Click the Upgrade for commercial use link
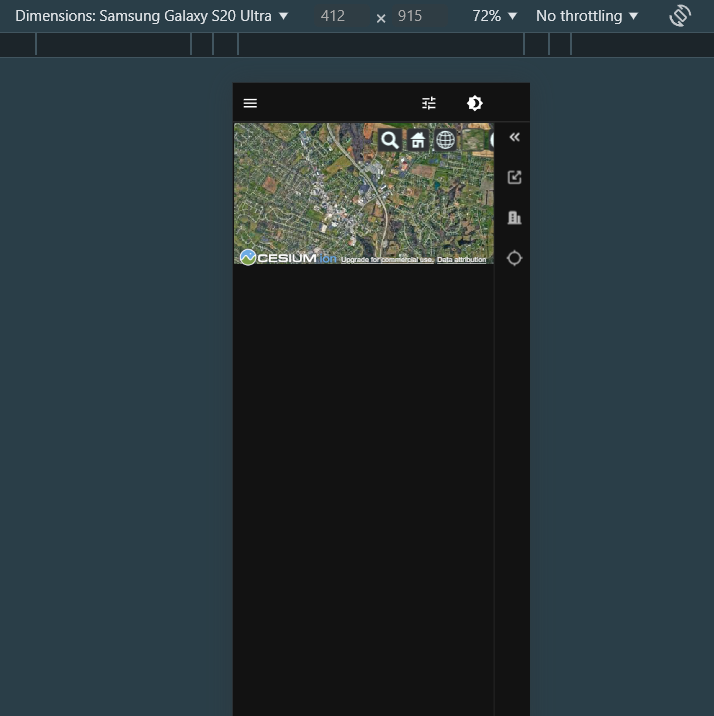This screenshot has width=714, height=716. (x=387, y=259)
